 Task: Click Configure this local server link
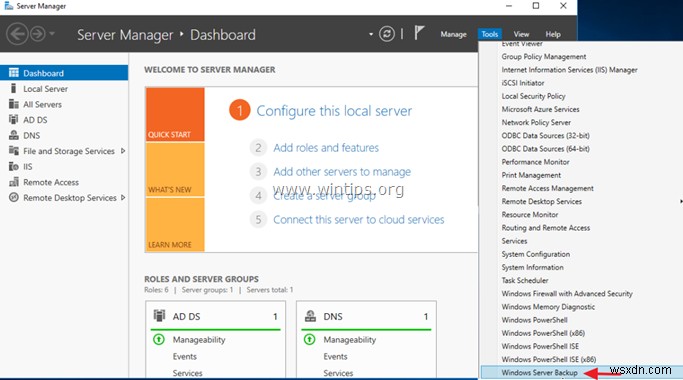(334, 111)
